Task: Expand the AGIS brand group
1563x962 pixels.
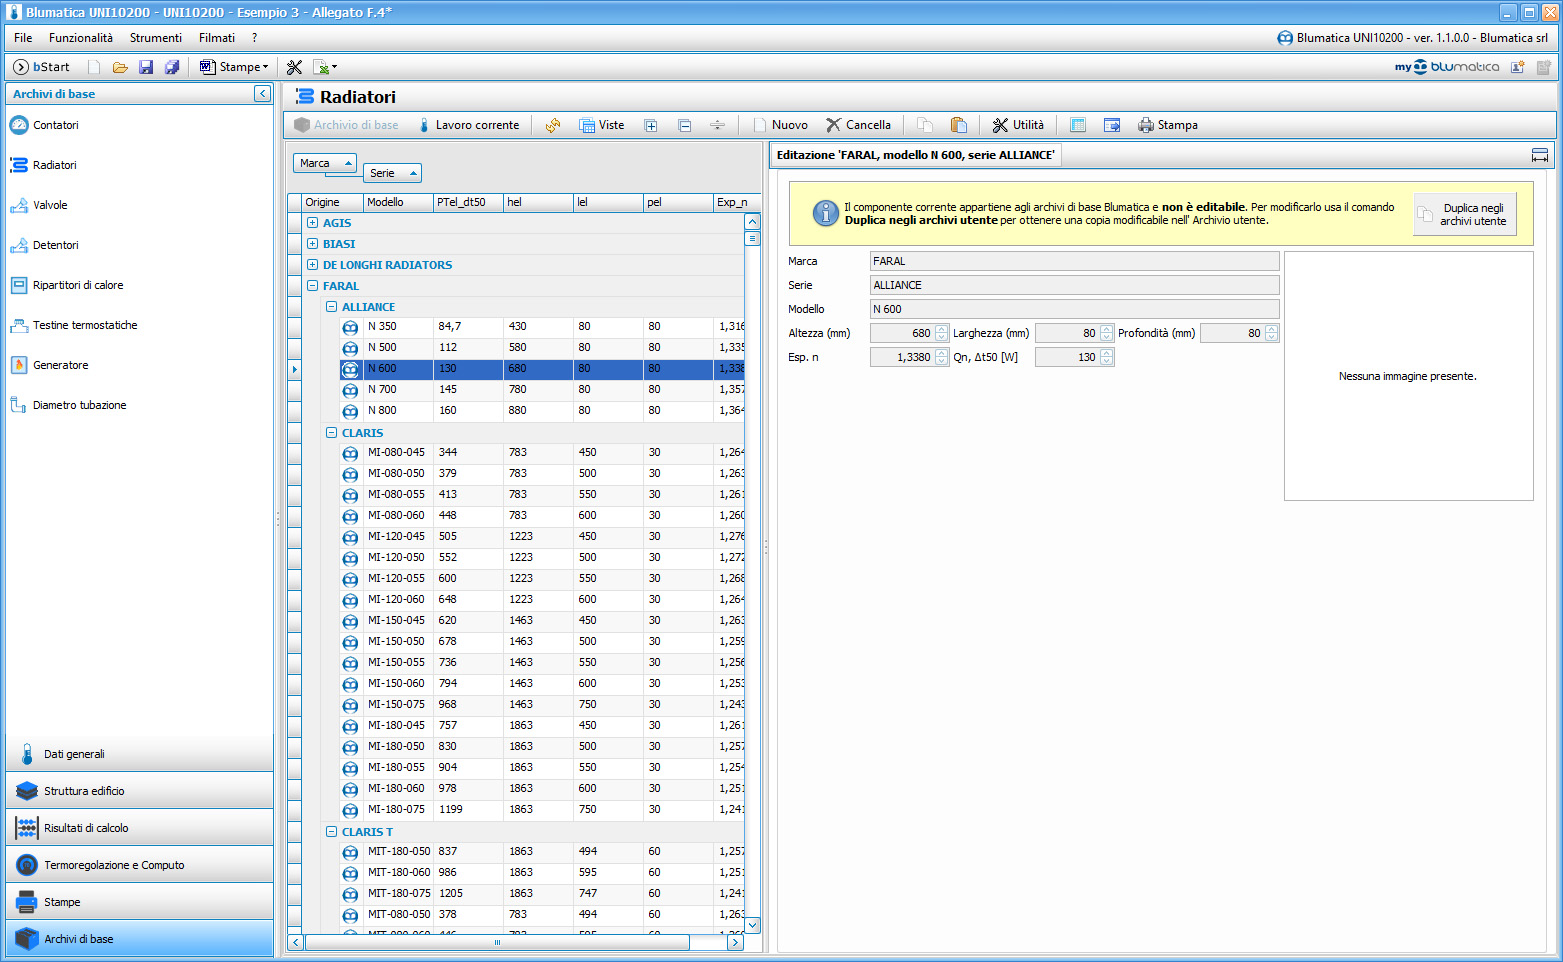Action: point(313,223)
